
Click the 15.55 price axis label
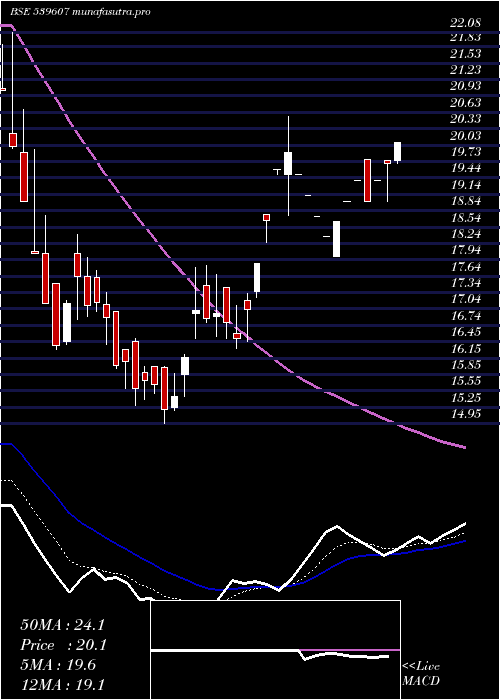click(x=466, y=381)
